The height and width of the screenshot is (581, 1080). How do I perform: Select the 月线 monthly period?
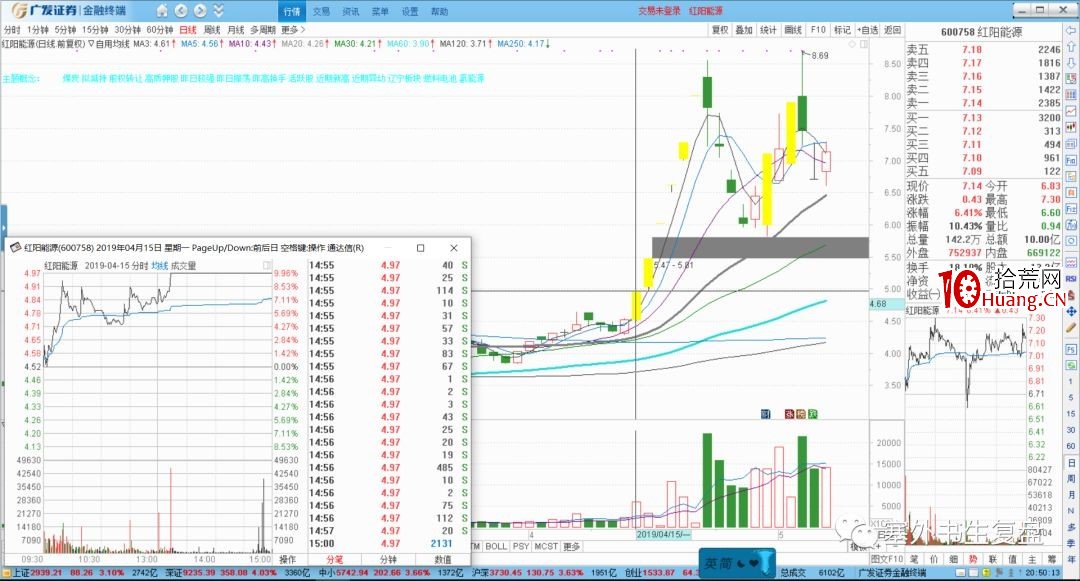pyautogui.click(x=236, y=30)
